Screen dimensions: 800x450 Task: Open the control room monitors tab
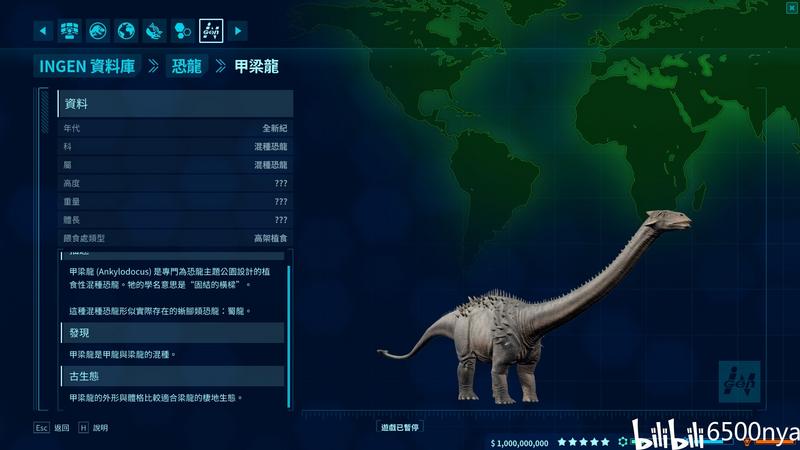coord(69,31)
